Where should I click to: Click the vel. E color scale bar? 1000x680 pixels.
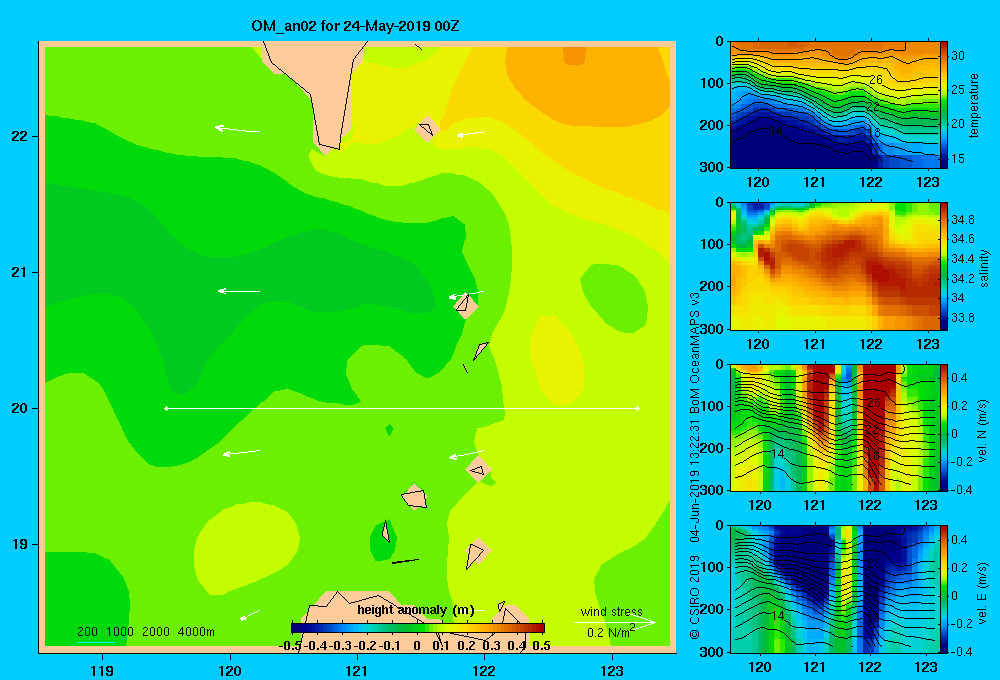(944, 589)
